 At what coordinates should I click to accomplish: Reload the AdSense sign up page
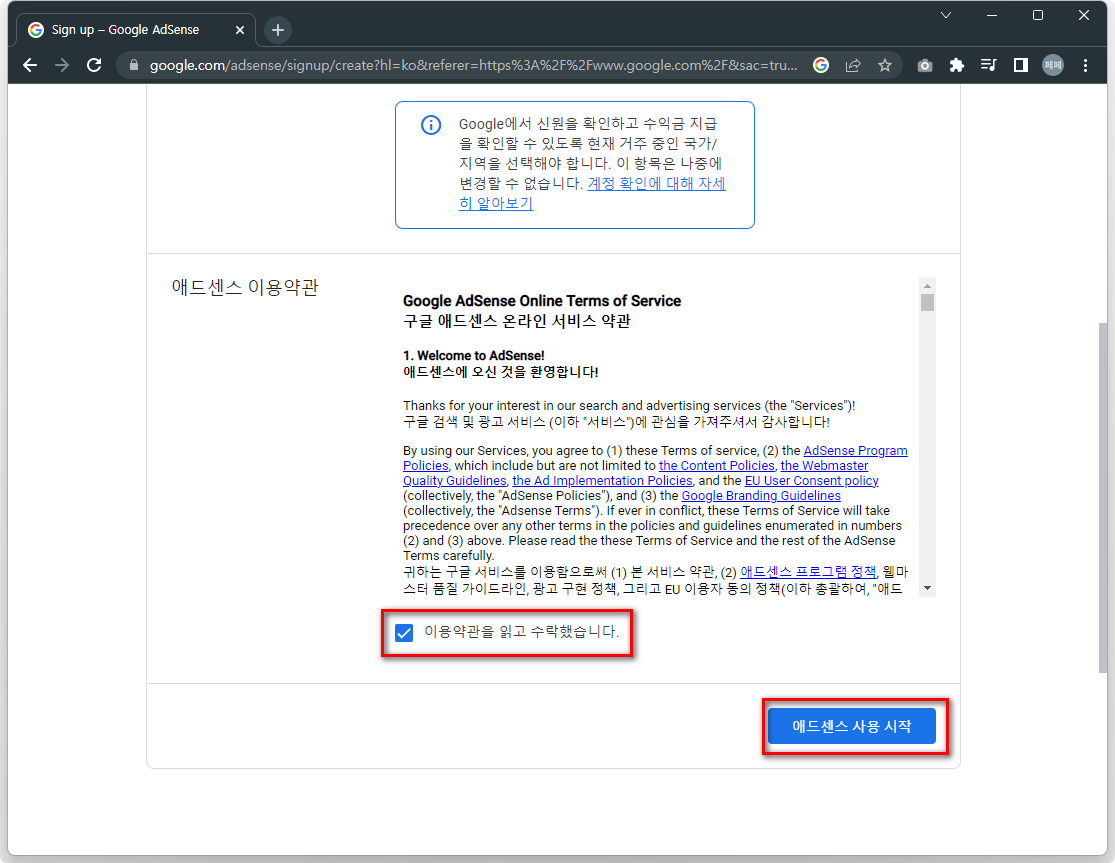click(94, 65)
